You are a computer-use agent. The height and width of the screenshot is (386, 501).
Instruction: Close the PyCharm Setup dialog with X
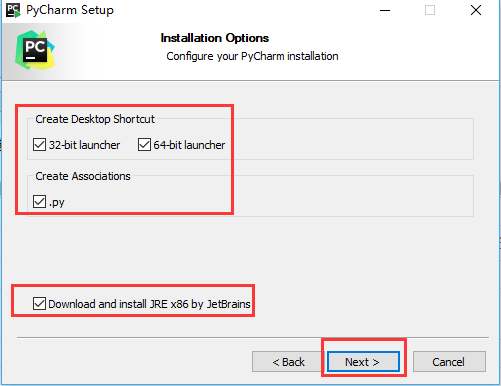tap(476, 10)
